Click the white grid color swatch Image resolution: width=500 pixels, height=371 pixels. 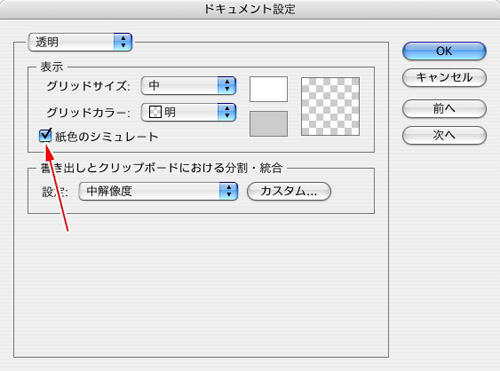[268, 89]
